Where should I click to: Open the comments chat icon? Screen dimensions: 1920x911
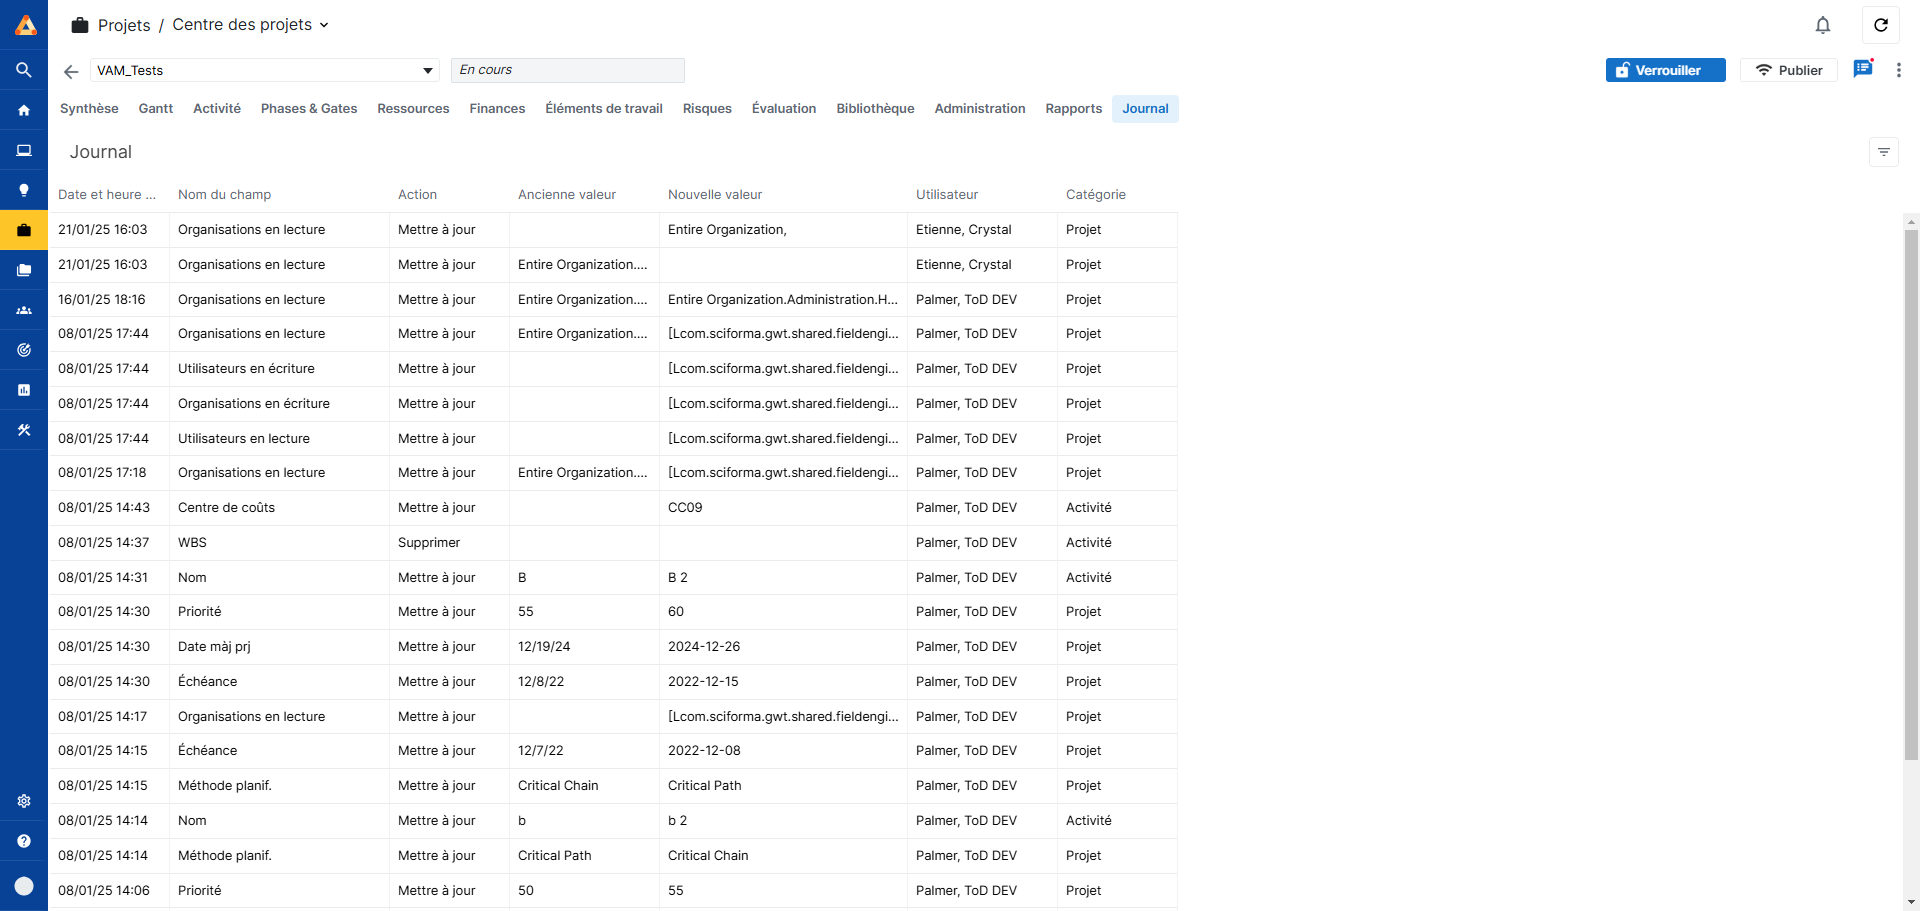(1862, 69)
